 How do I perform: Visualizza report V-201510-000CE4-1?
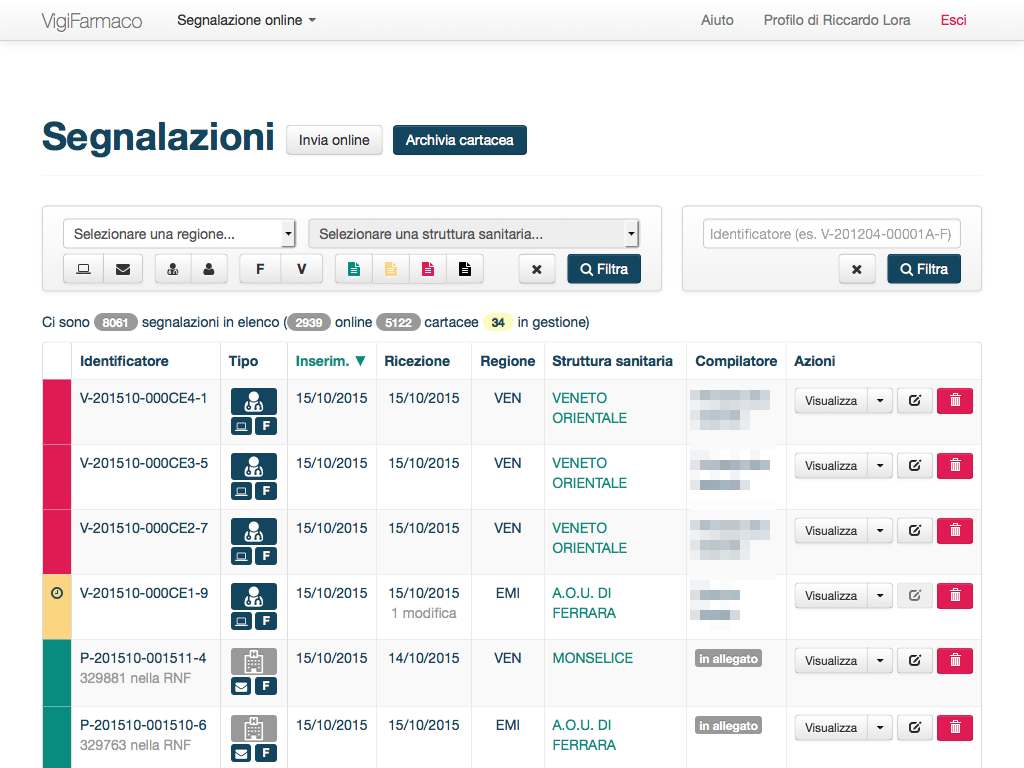pyautogui.click(x=831, y=401)
